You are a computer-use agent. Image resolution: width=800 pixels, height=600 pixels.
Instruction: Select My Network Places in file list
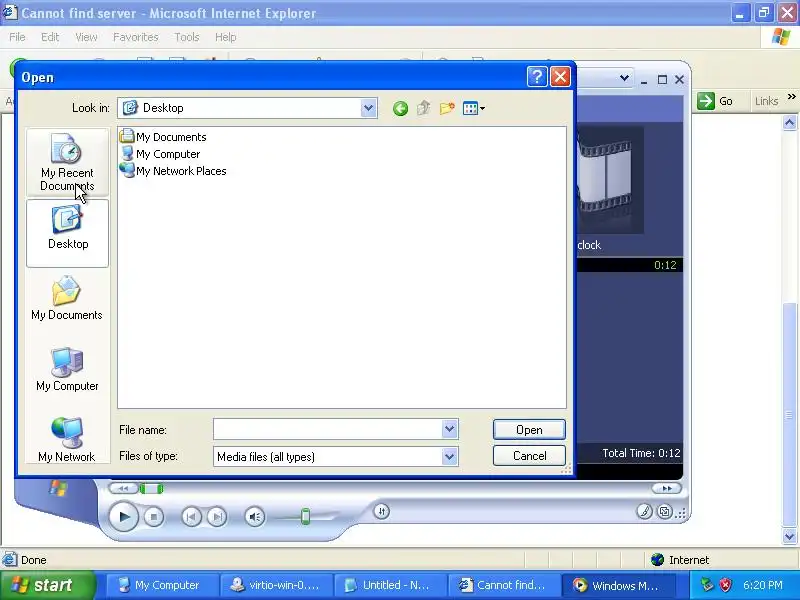(173, 171)
